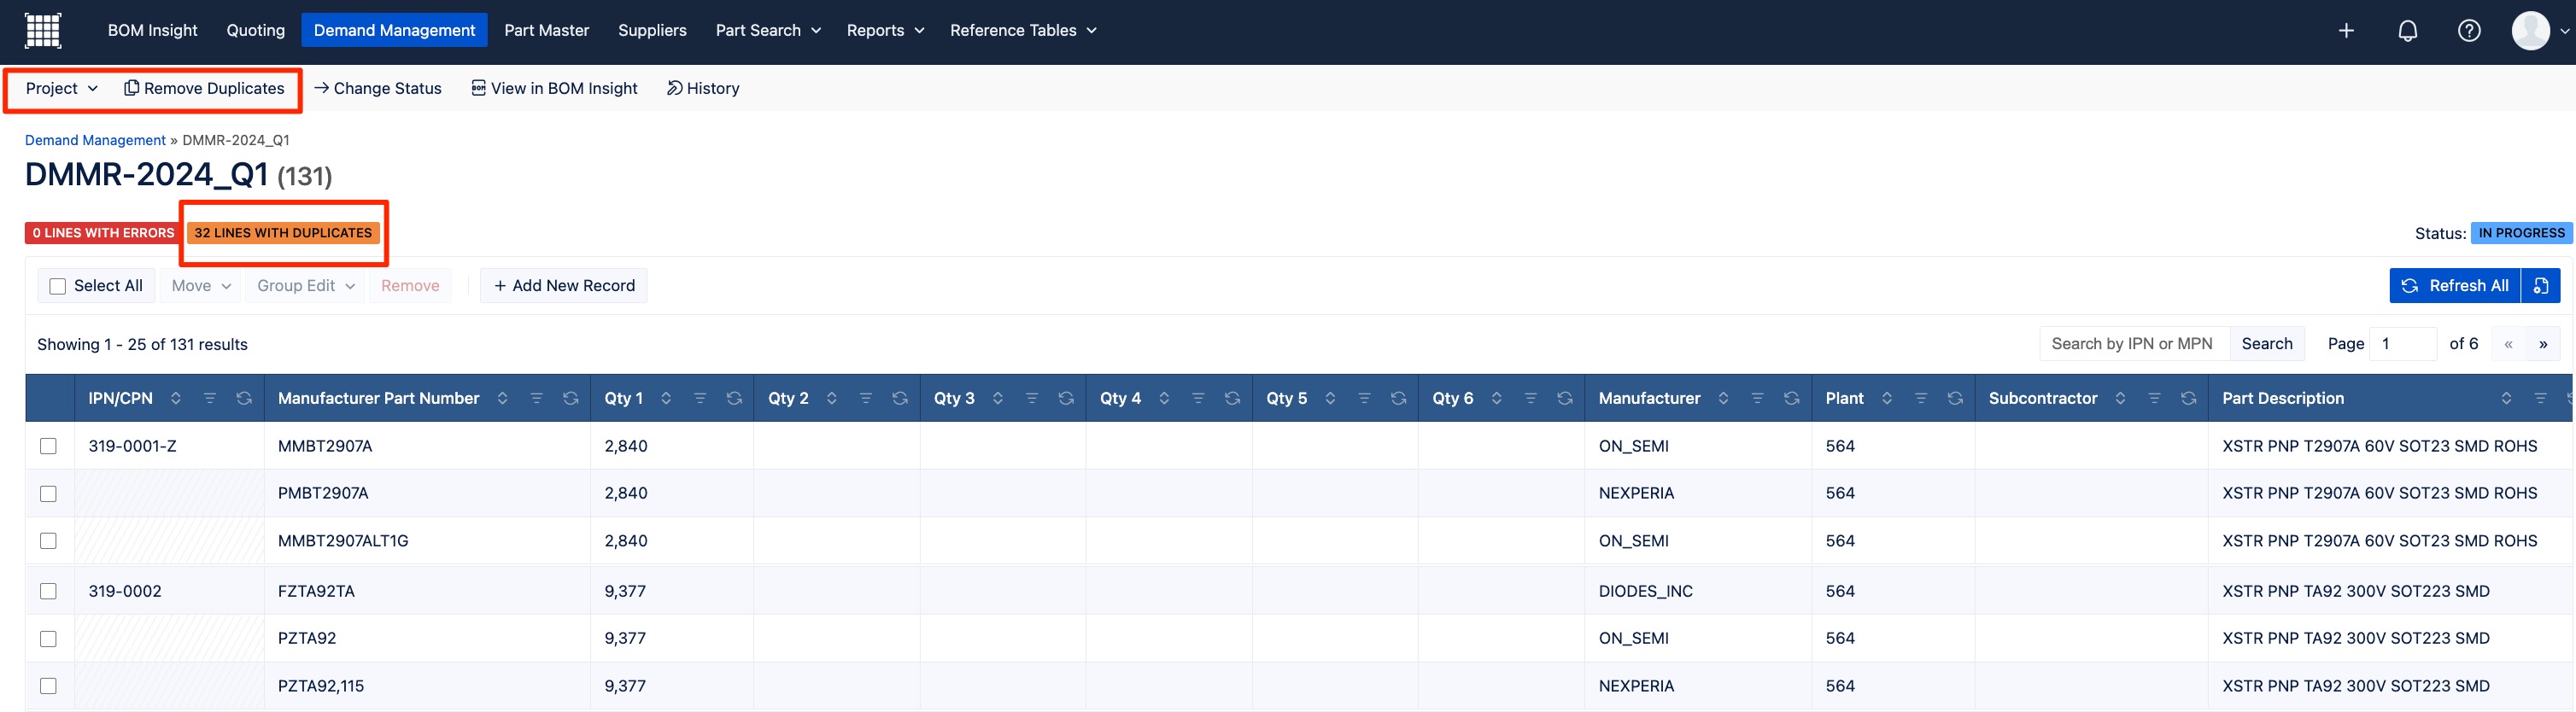Click Change Status
2576x712 pixels.
(378, 88)
